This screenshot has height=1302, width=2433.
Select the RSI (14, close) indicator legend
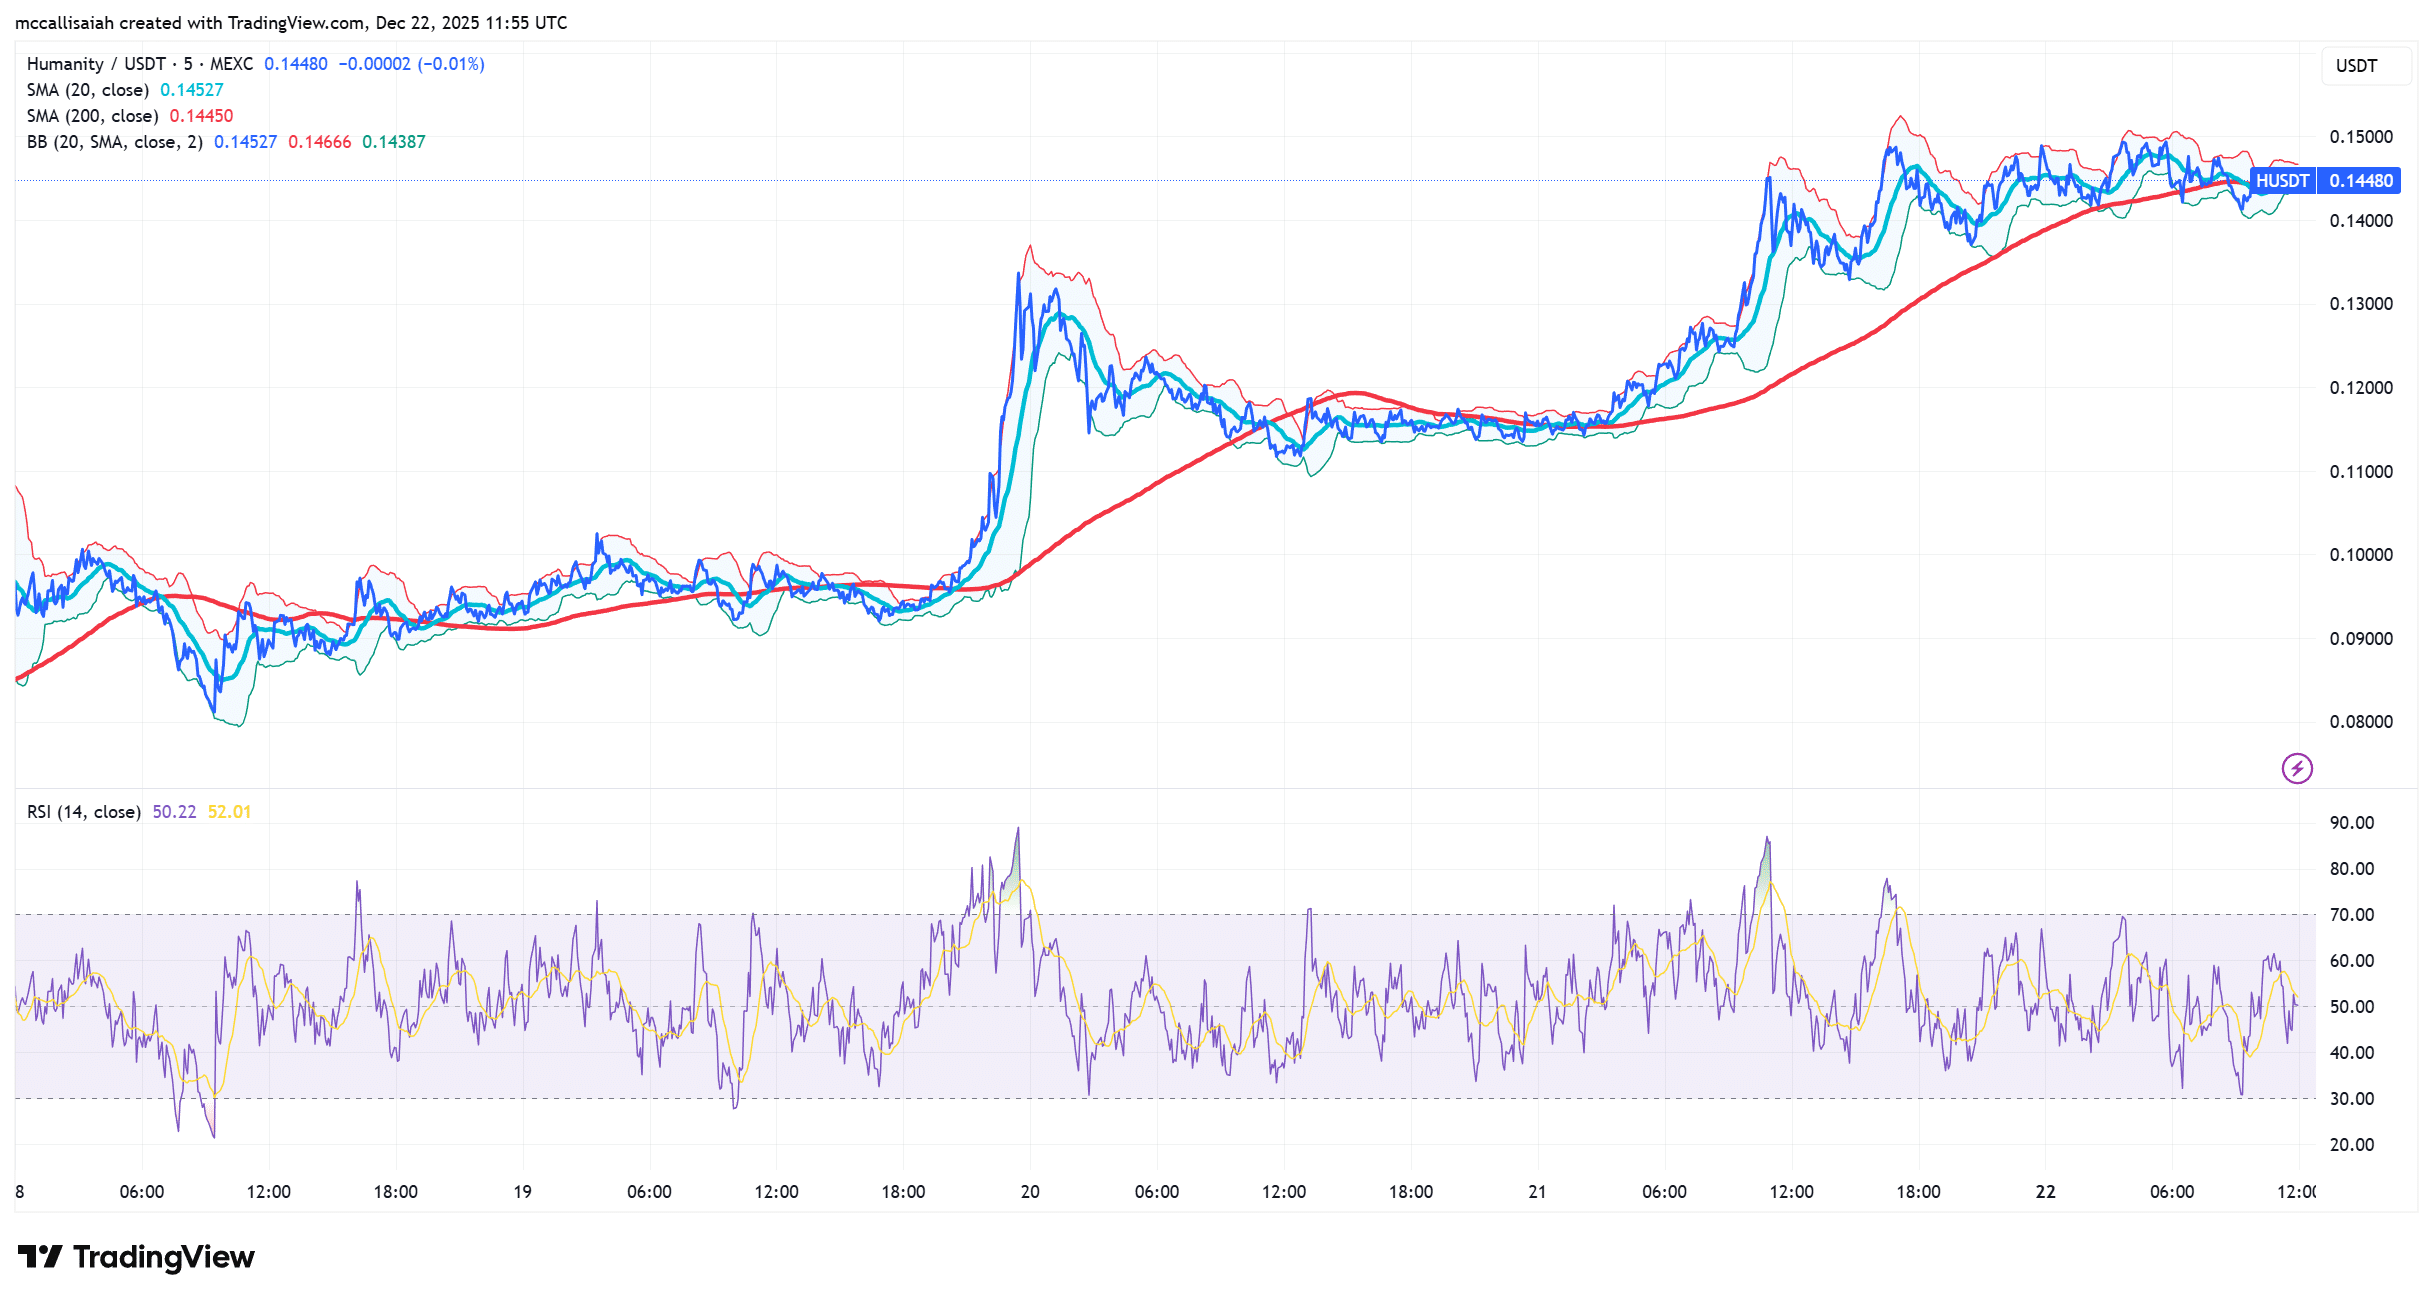coord(83,811)
